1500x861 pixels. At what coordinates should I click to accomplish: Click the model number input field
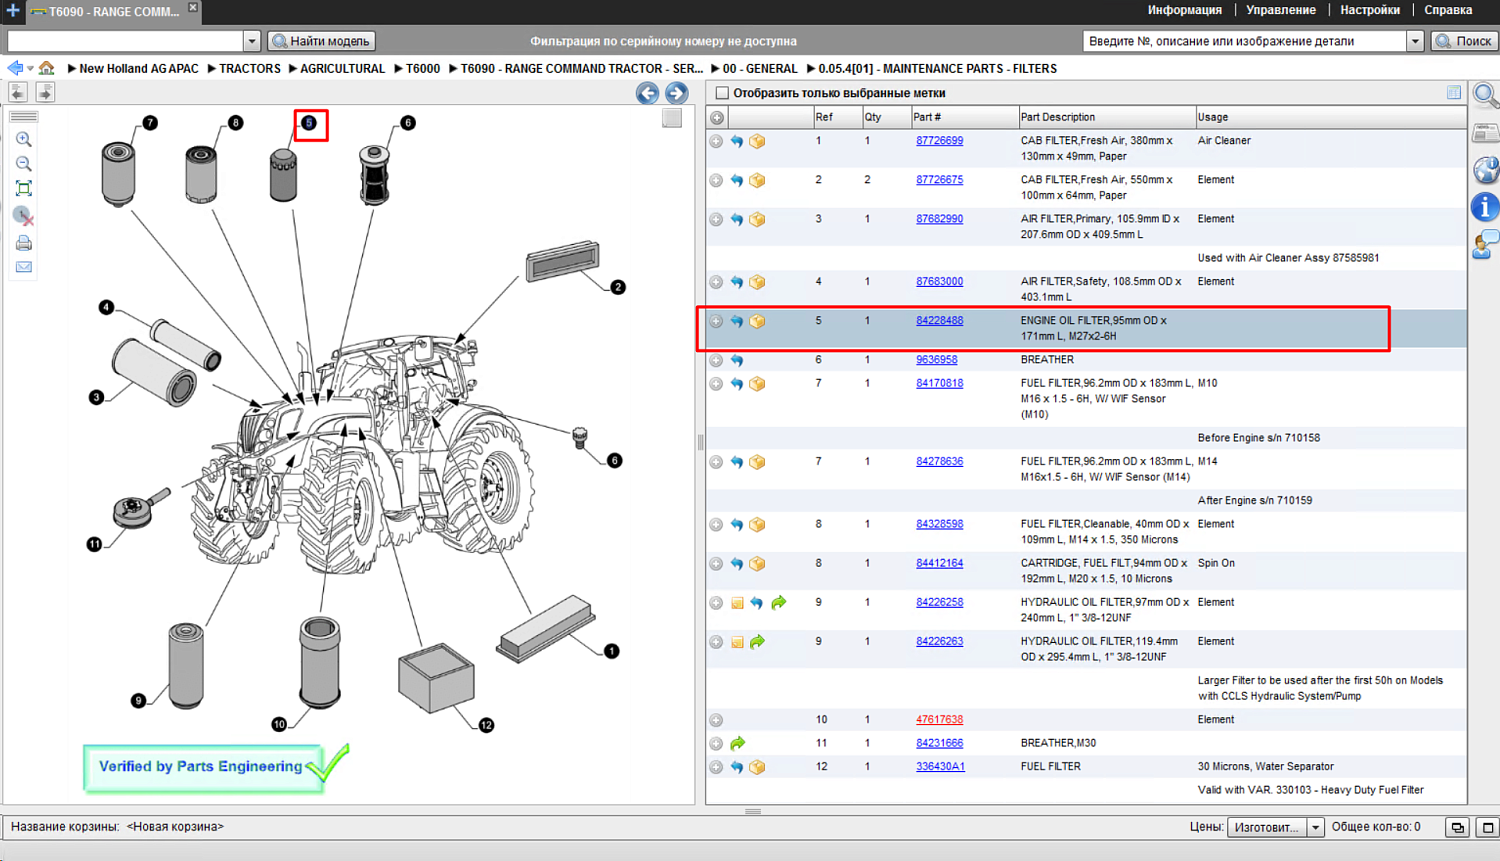[x=125, y=41]
